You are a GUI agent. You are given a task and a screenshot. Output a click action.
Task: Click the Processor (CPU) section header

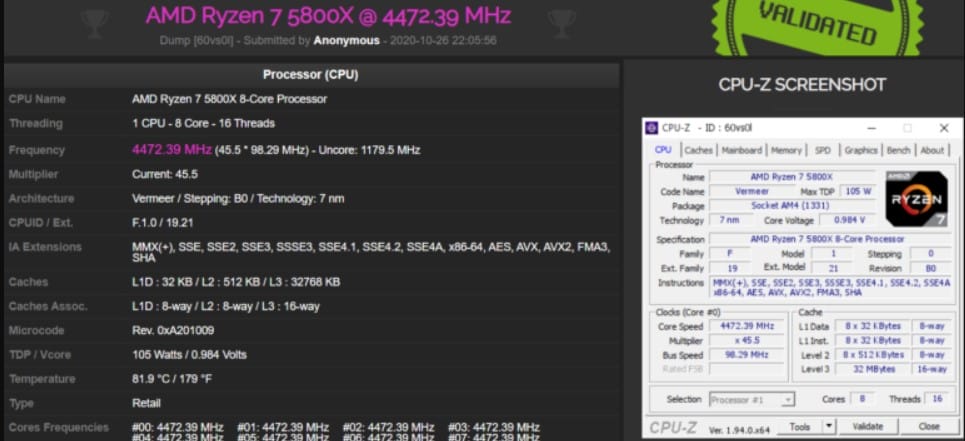coord(311,74)
